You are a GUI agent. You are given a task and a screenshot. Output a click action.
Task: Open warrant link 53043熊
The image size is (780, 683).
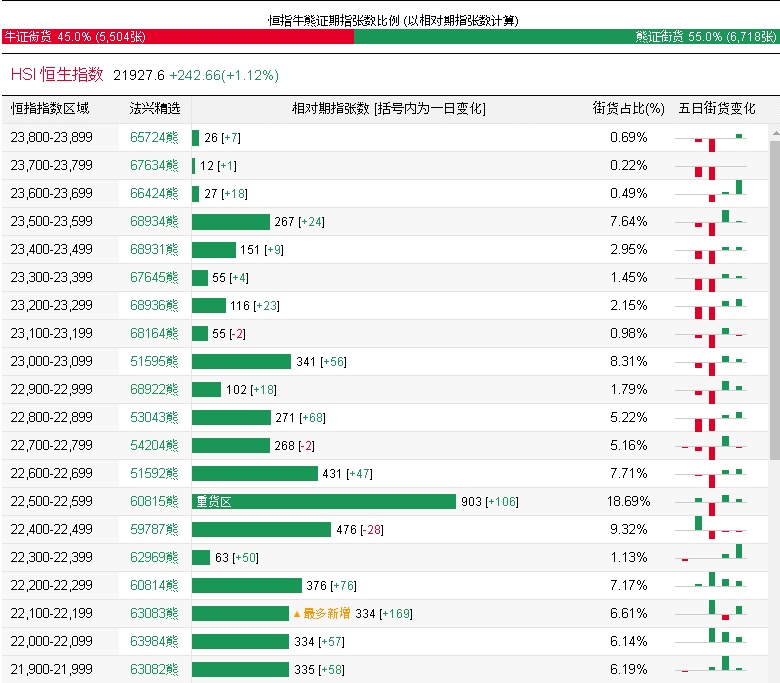[154, 417]
